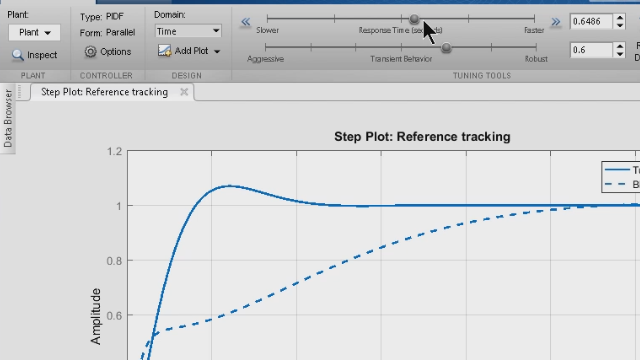Open the Plant selection dropdown

click(x=34, y=32)
